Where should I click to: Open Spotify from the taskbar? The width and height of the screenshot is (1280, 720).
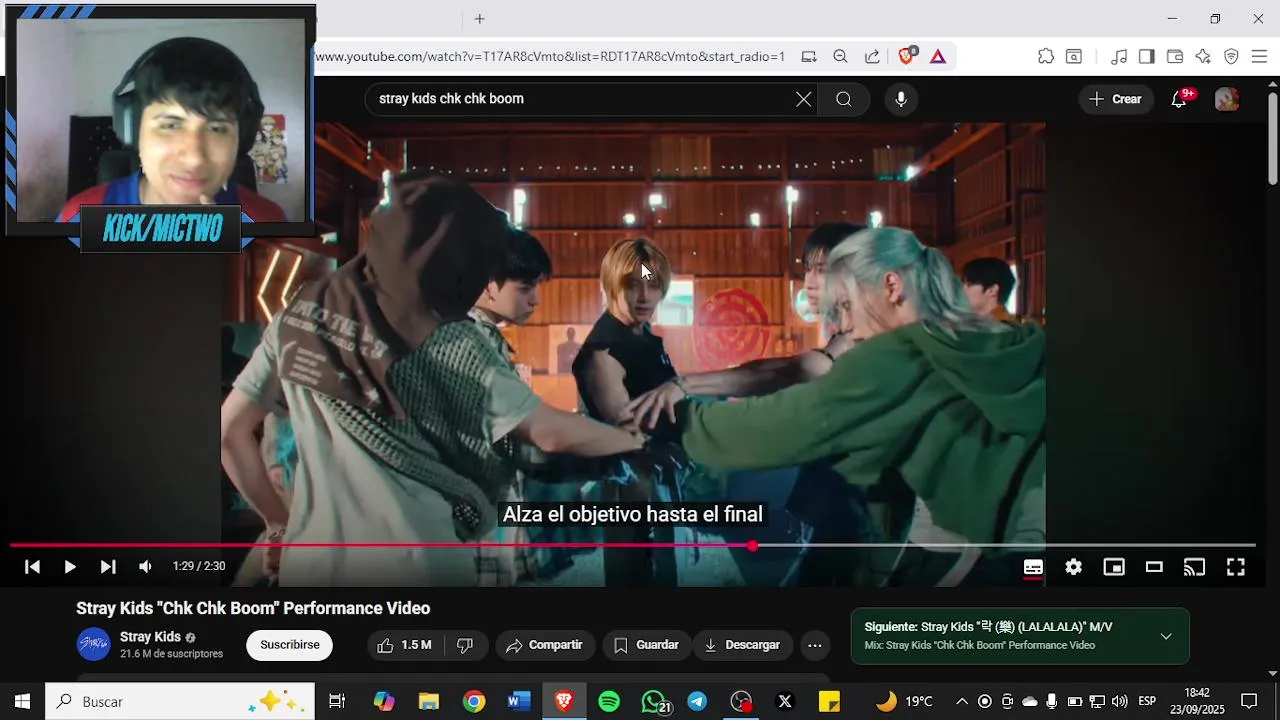tap(609, 701)
